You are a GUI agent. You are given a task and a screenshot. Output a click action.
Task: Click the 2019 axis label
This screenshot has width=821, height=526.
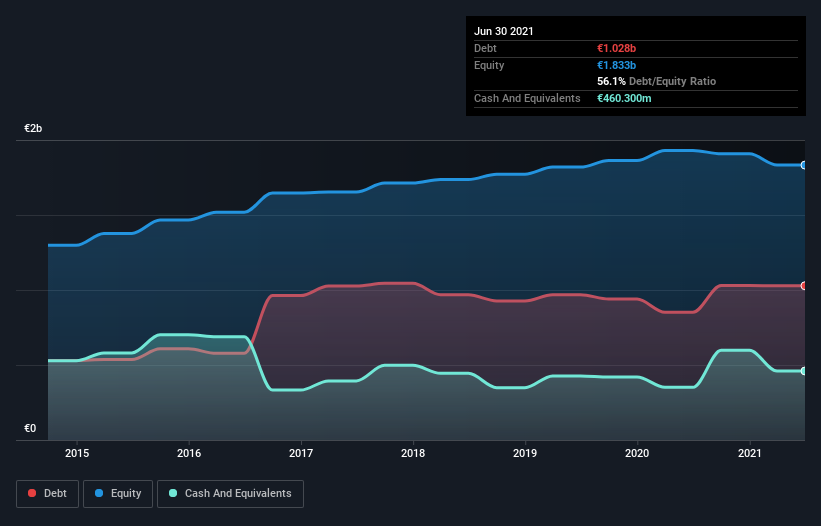click(525, 453)
